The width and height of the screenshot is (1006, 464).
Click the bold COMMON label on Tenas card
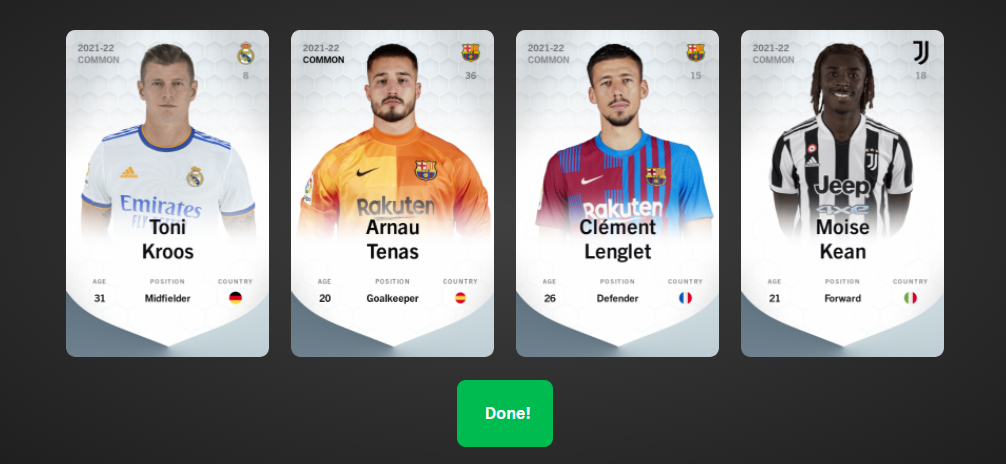pos(323,60)
